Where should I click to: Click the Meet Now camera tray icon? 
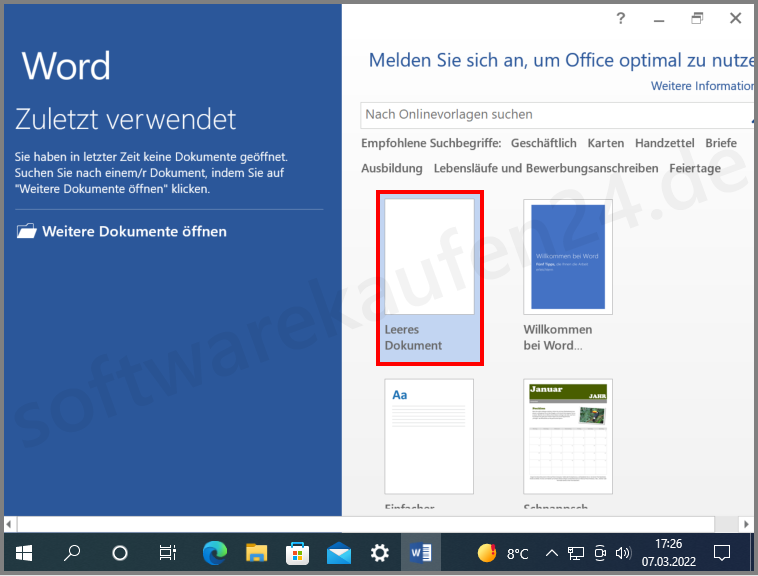tap(600, 553)
